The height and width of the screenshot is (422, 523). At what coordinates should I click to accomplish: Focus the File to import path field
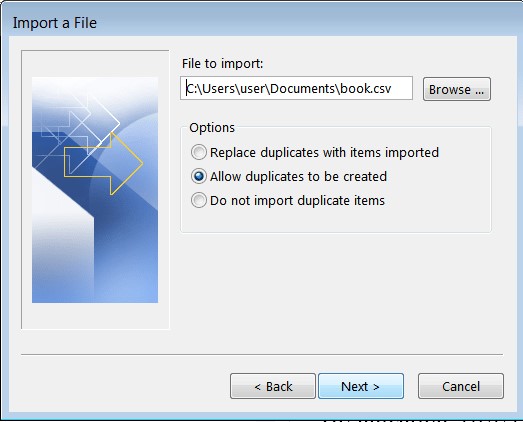click(296, 88)
